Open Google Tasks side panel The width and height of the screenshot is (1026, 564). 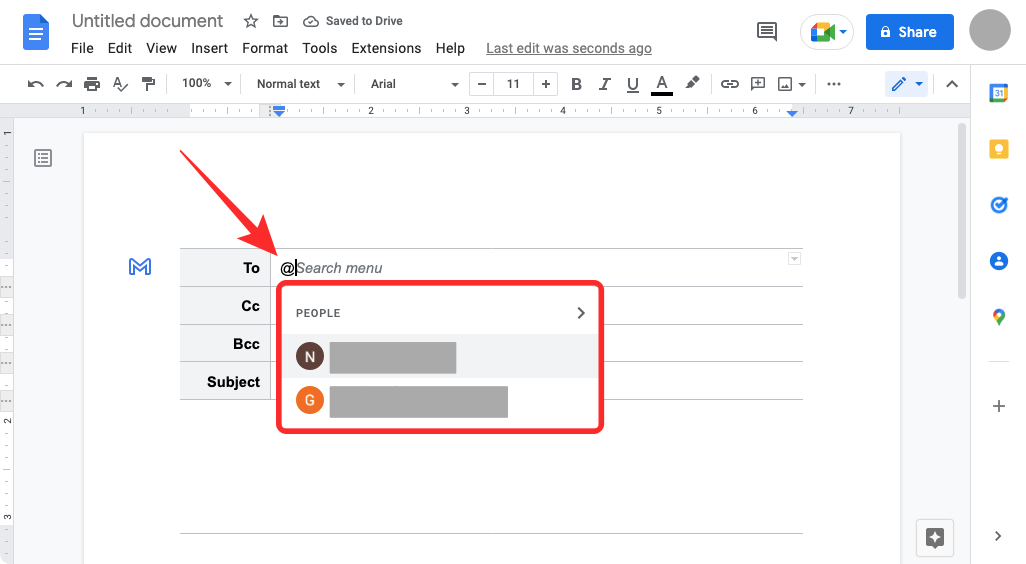click(x=999, y=205)
